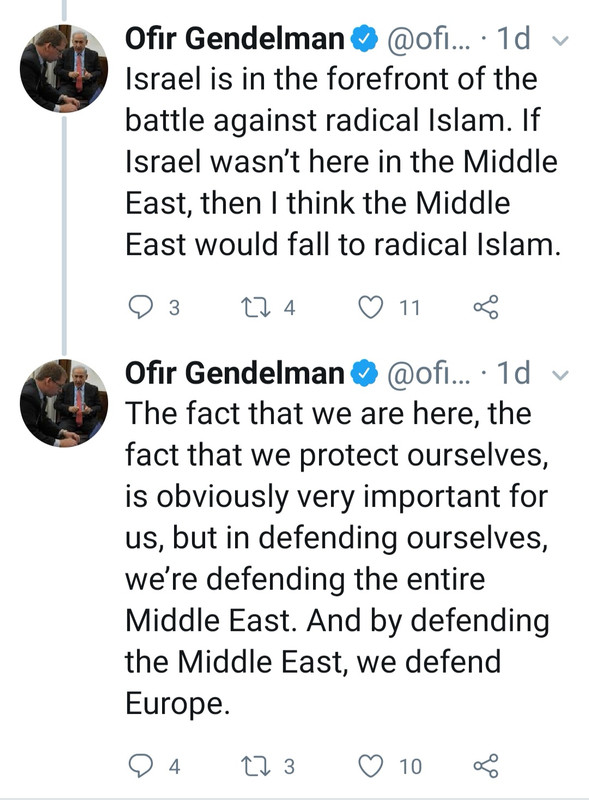Open the first tweet text about Israel's forefront

click(x=342, y=162)
